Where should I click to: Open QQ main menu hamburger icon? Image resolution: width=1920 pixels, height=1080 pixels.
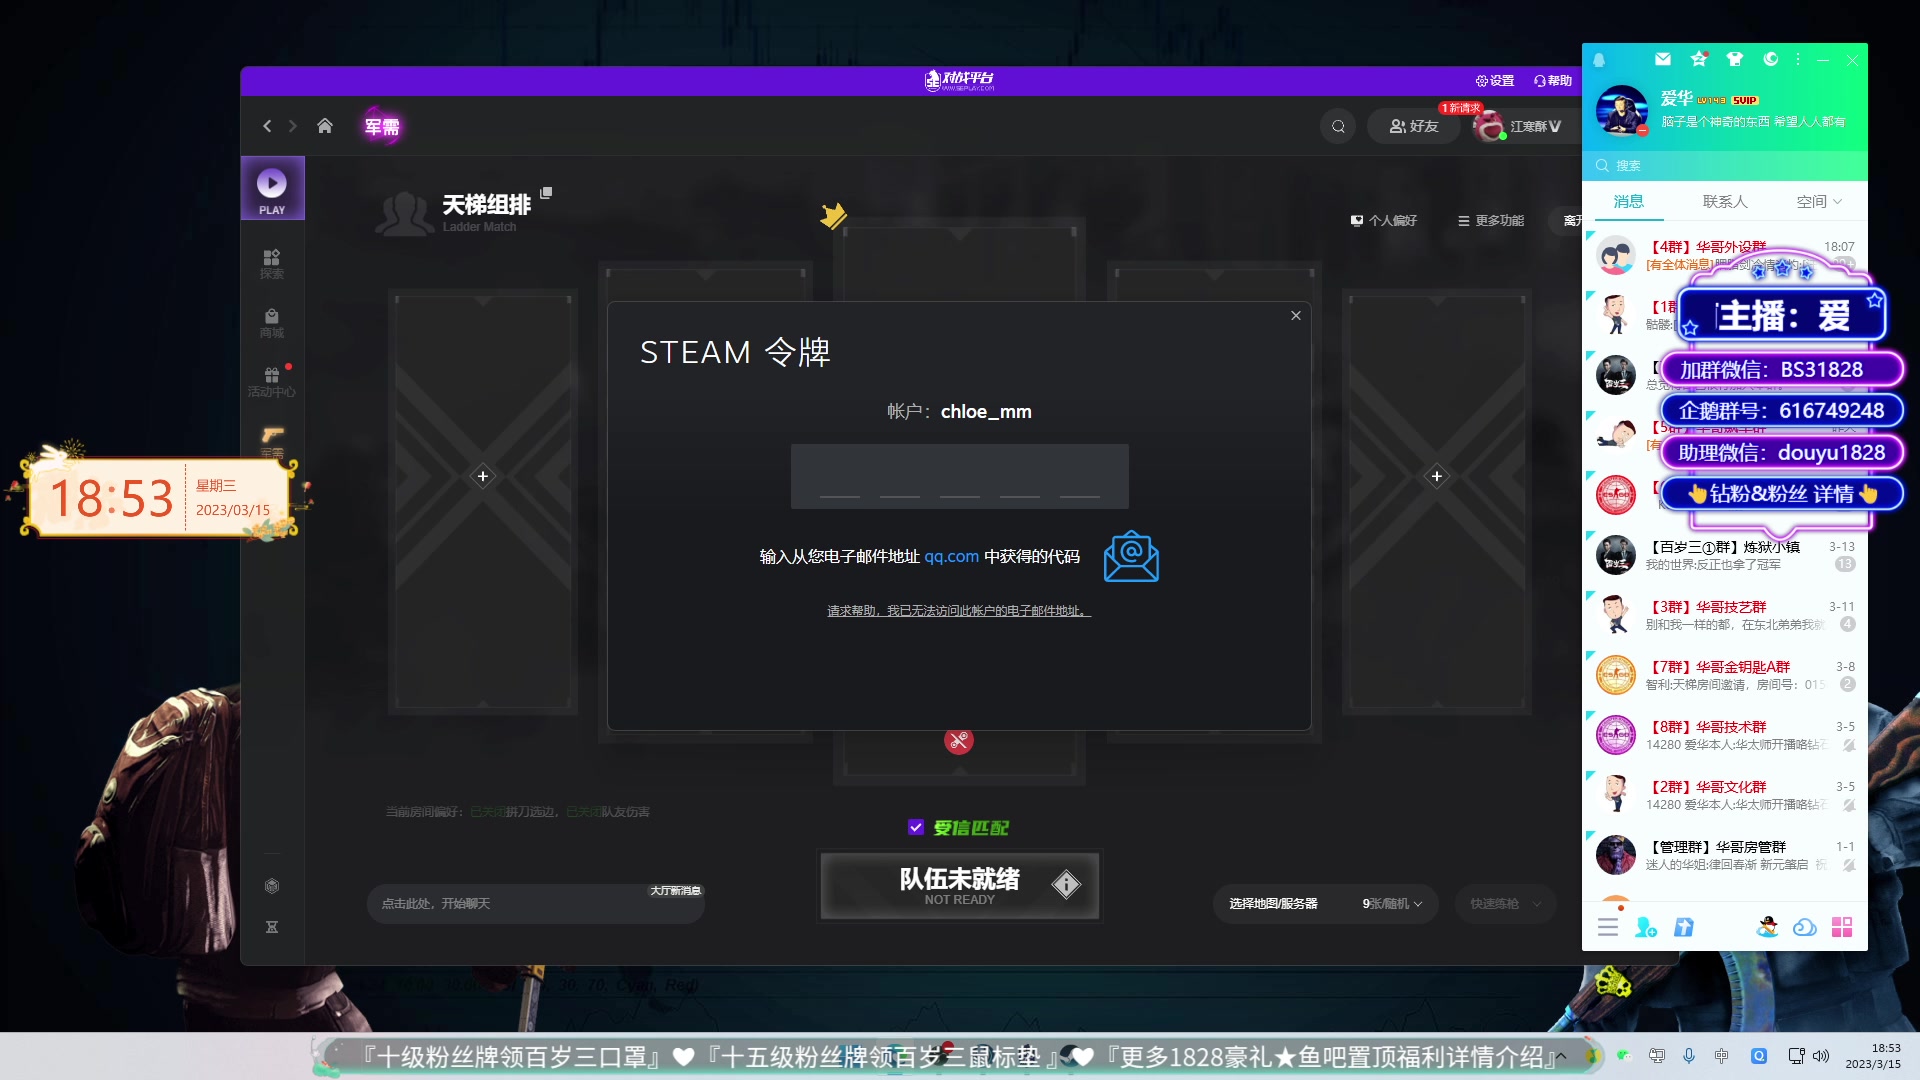1608,927
